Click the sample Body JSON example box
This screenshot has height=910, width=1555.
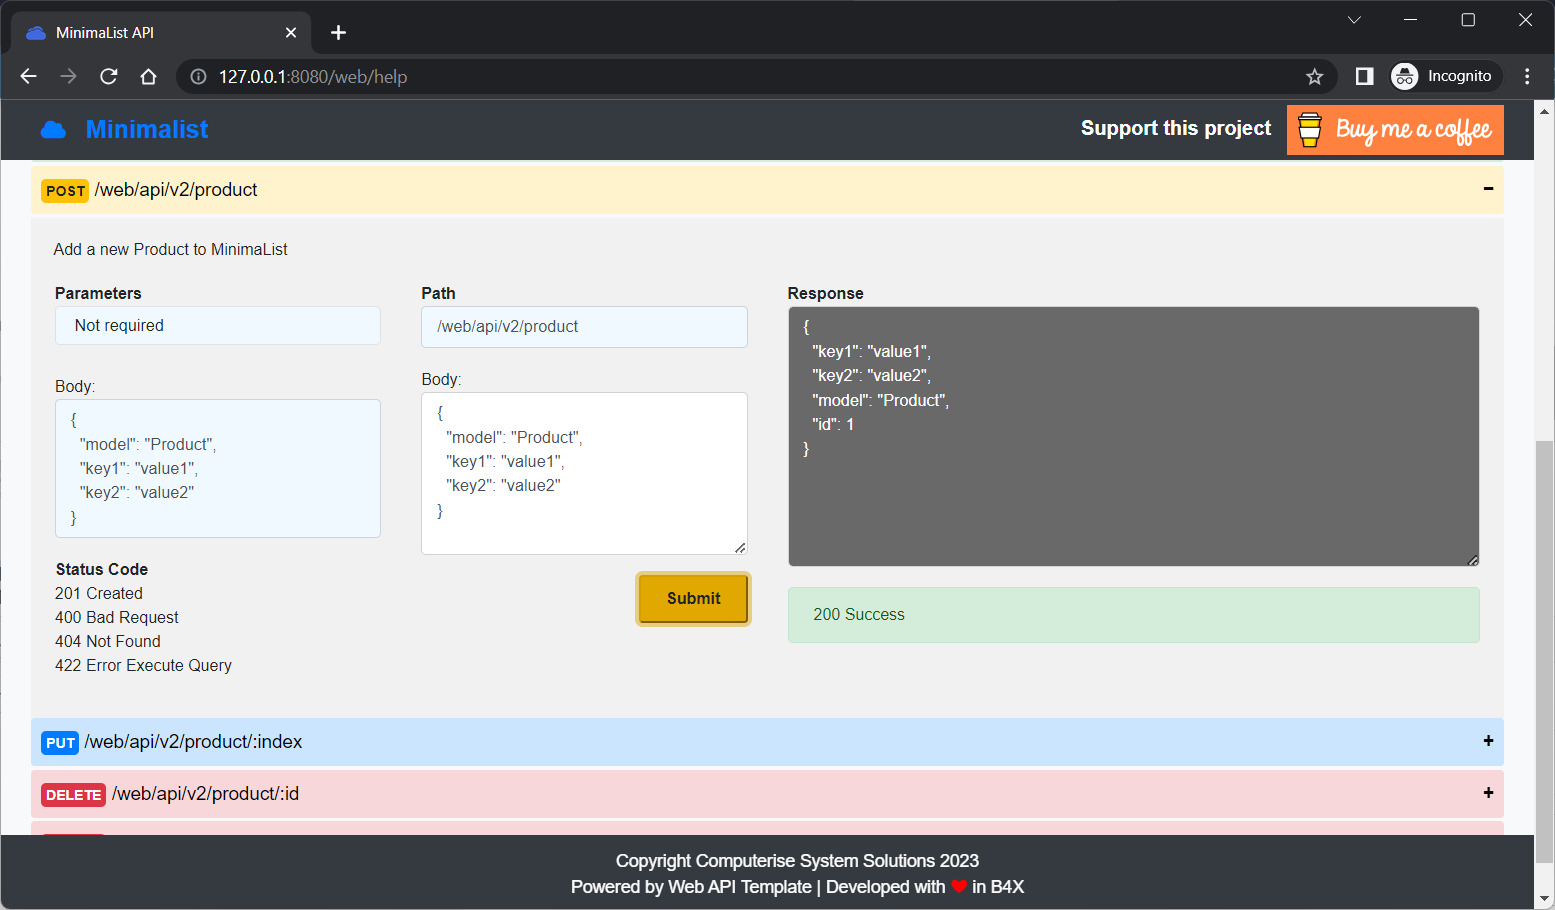[218, 468]
